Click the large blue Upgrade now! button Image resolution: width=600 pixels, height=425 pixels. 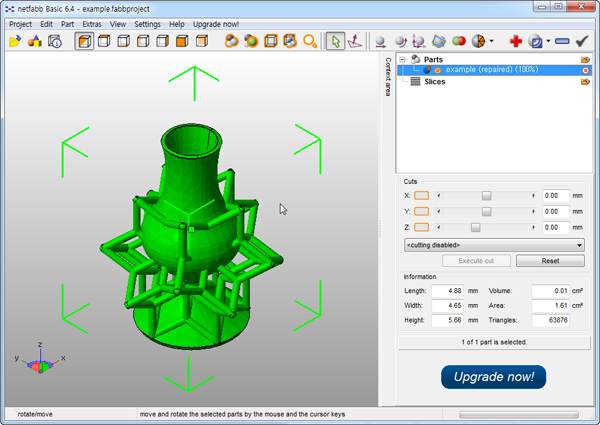[494, 377]
